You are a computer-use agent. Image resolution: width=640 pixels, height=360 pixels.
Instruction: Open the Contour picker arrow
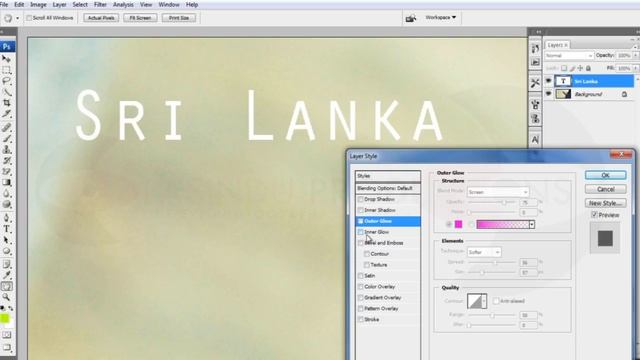click(x=484, y=301)
